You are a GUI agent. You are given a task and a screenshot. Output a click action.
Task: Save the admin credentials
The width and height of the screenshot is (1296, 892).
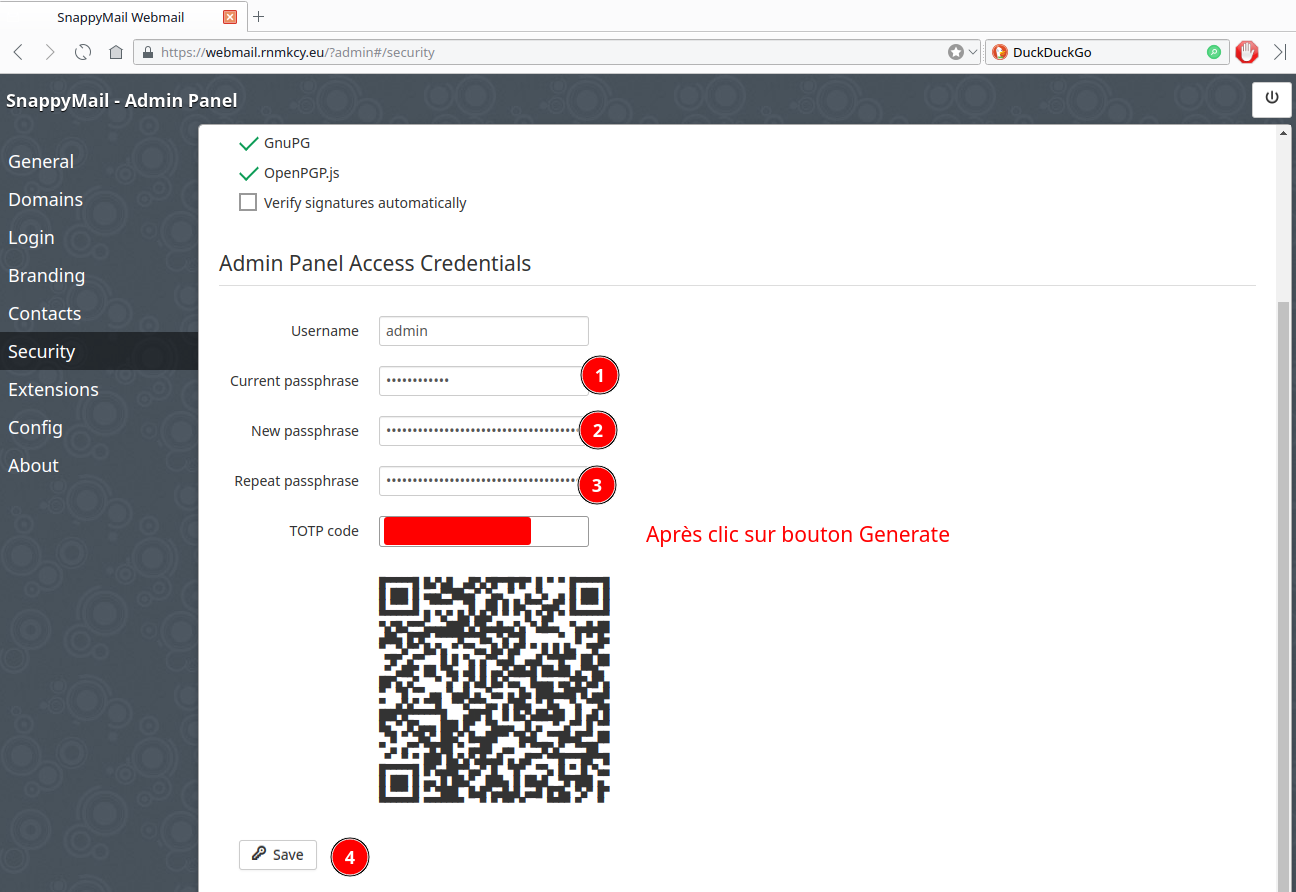point(278,855)
